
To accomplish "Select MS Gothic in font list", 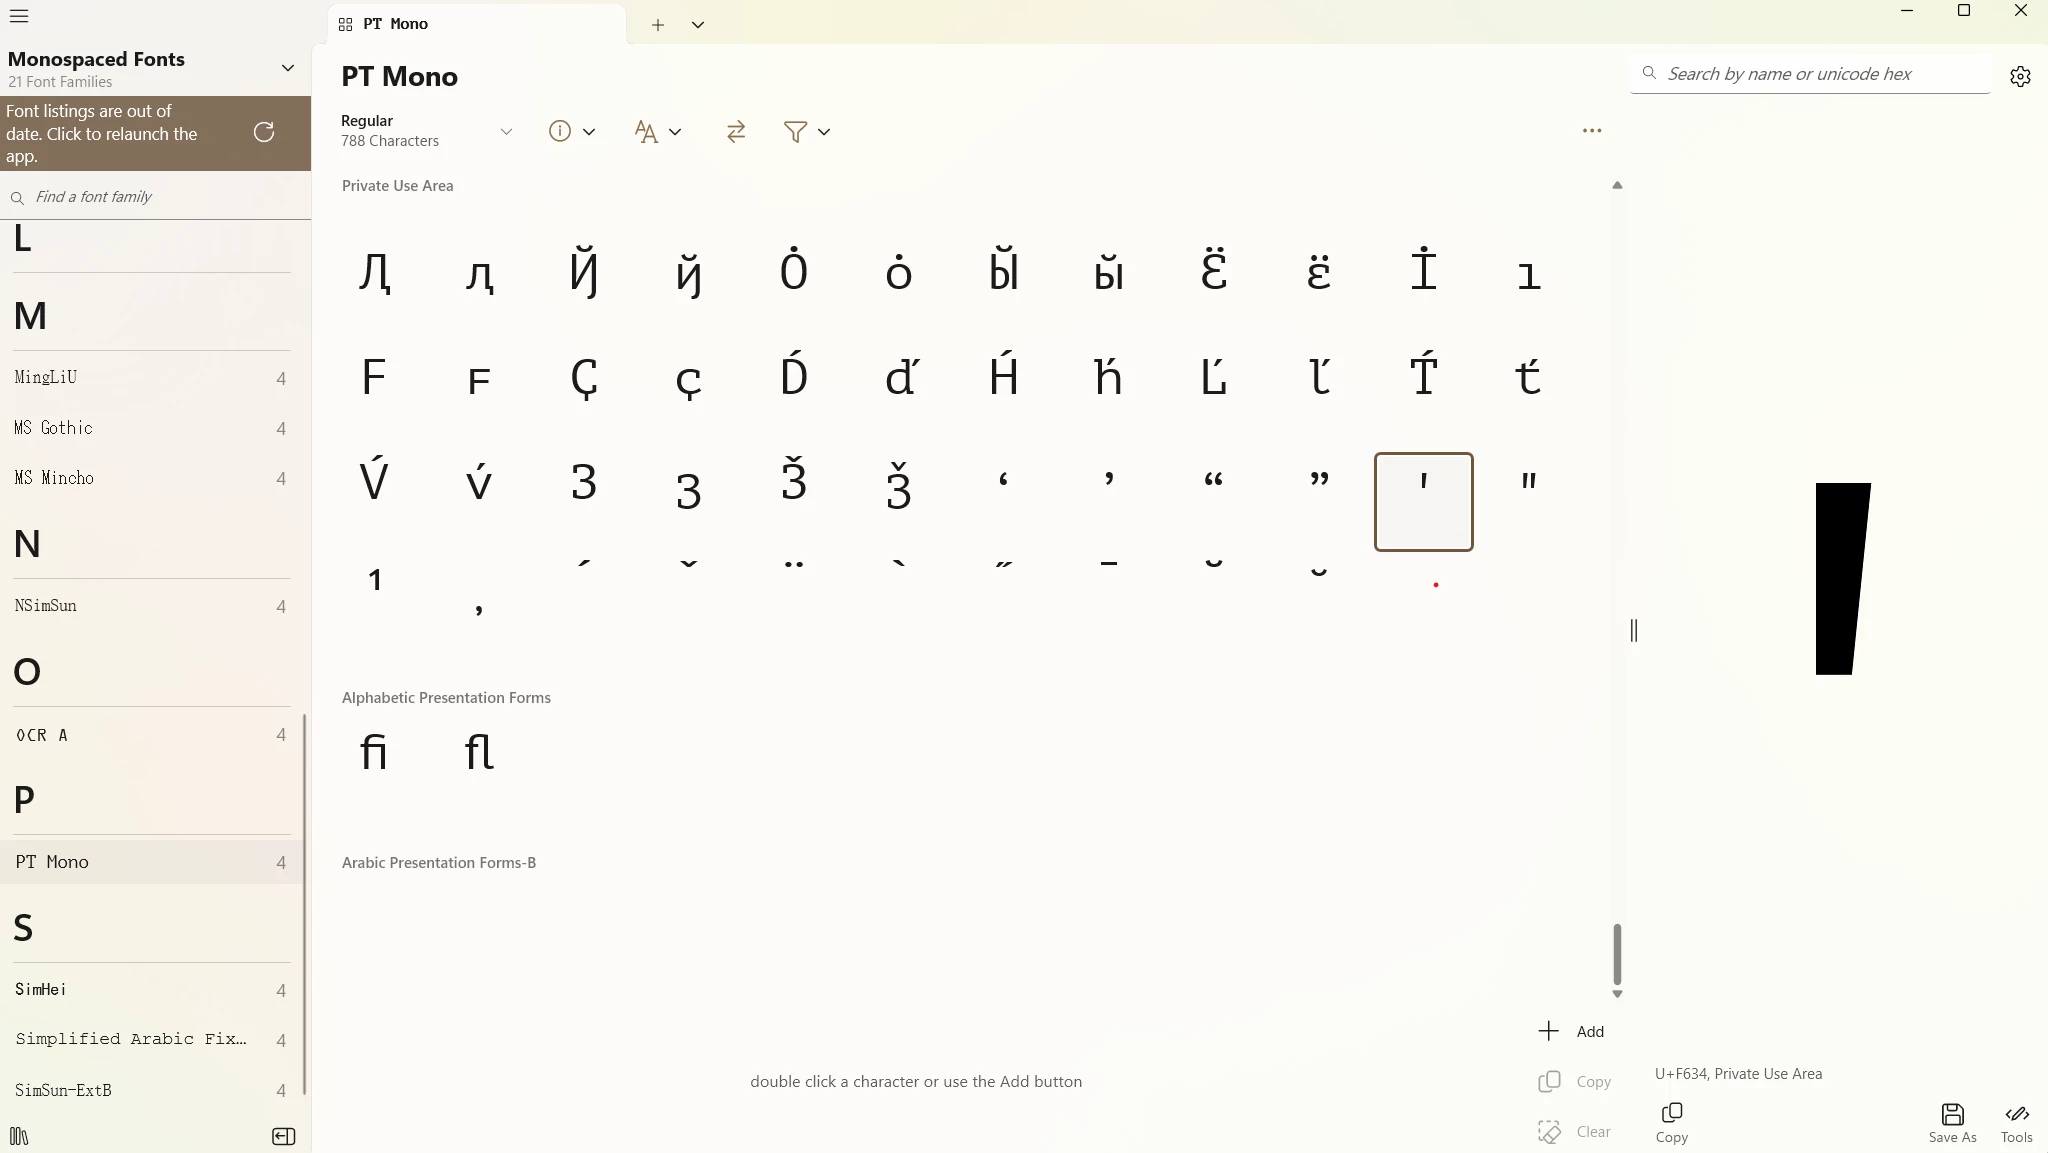I will [x=54, y=428].
